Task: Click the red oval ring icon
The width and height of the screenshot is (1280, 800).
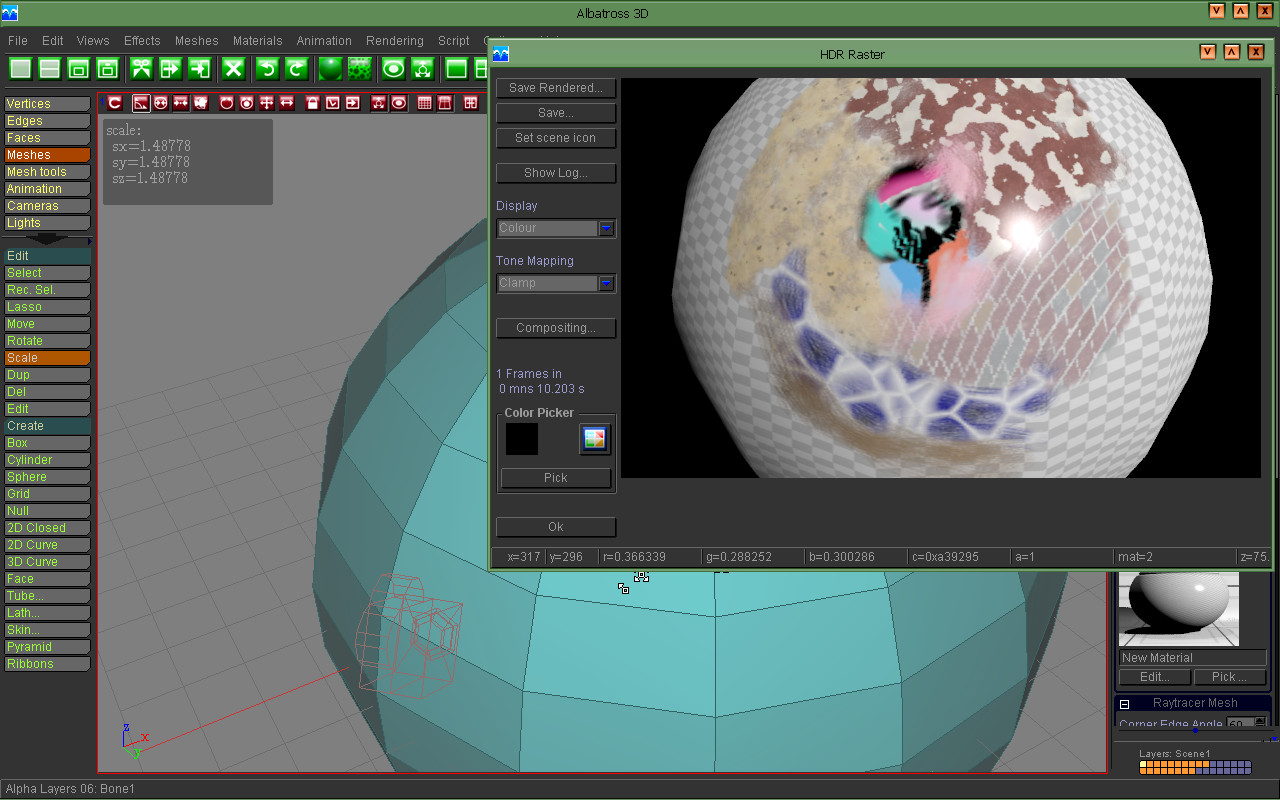Action: pyautogui.click(x=398, y=103)
